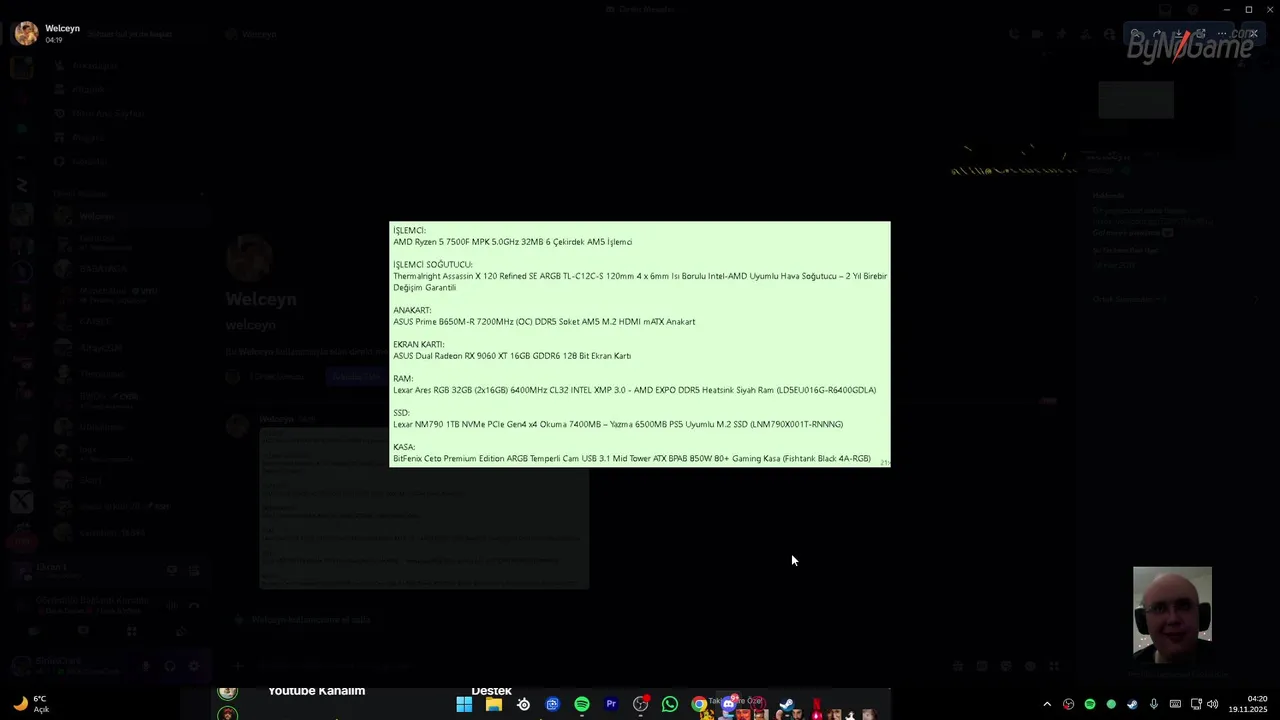This screenshot has width=1280, height=720.
Task: Open the 6°C Açık weather widget
Action: [x=30, y=704]
